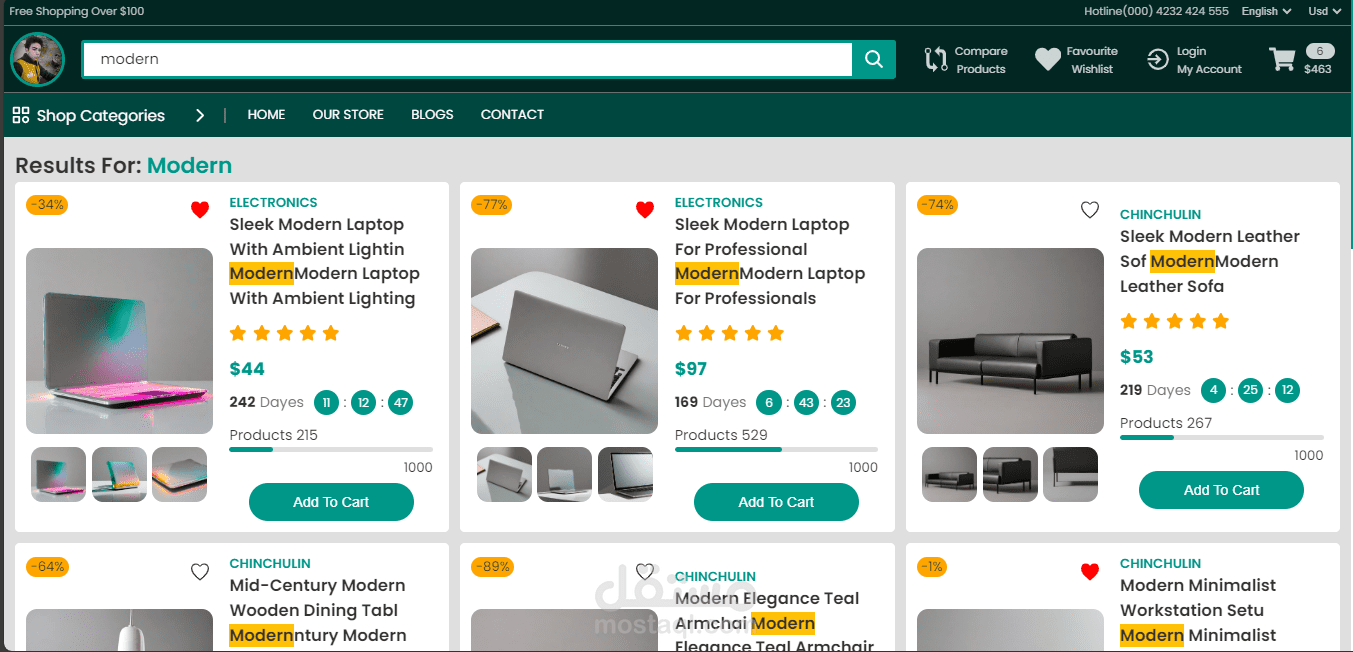The image size is (1353, 652).
Task: Toggle the wishlist heart on the leather sofa
Action: pyautogui.click(x=1090, y=210)
